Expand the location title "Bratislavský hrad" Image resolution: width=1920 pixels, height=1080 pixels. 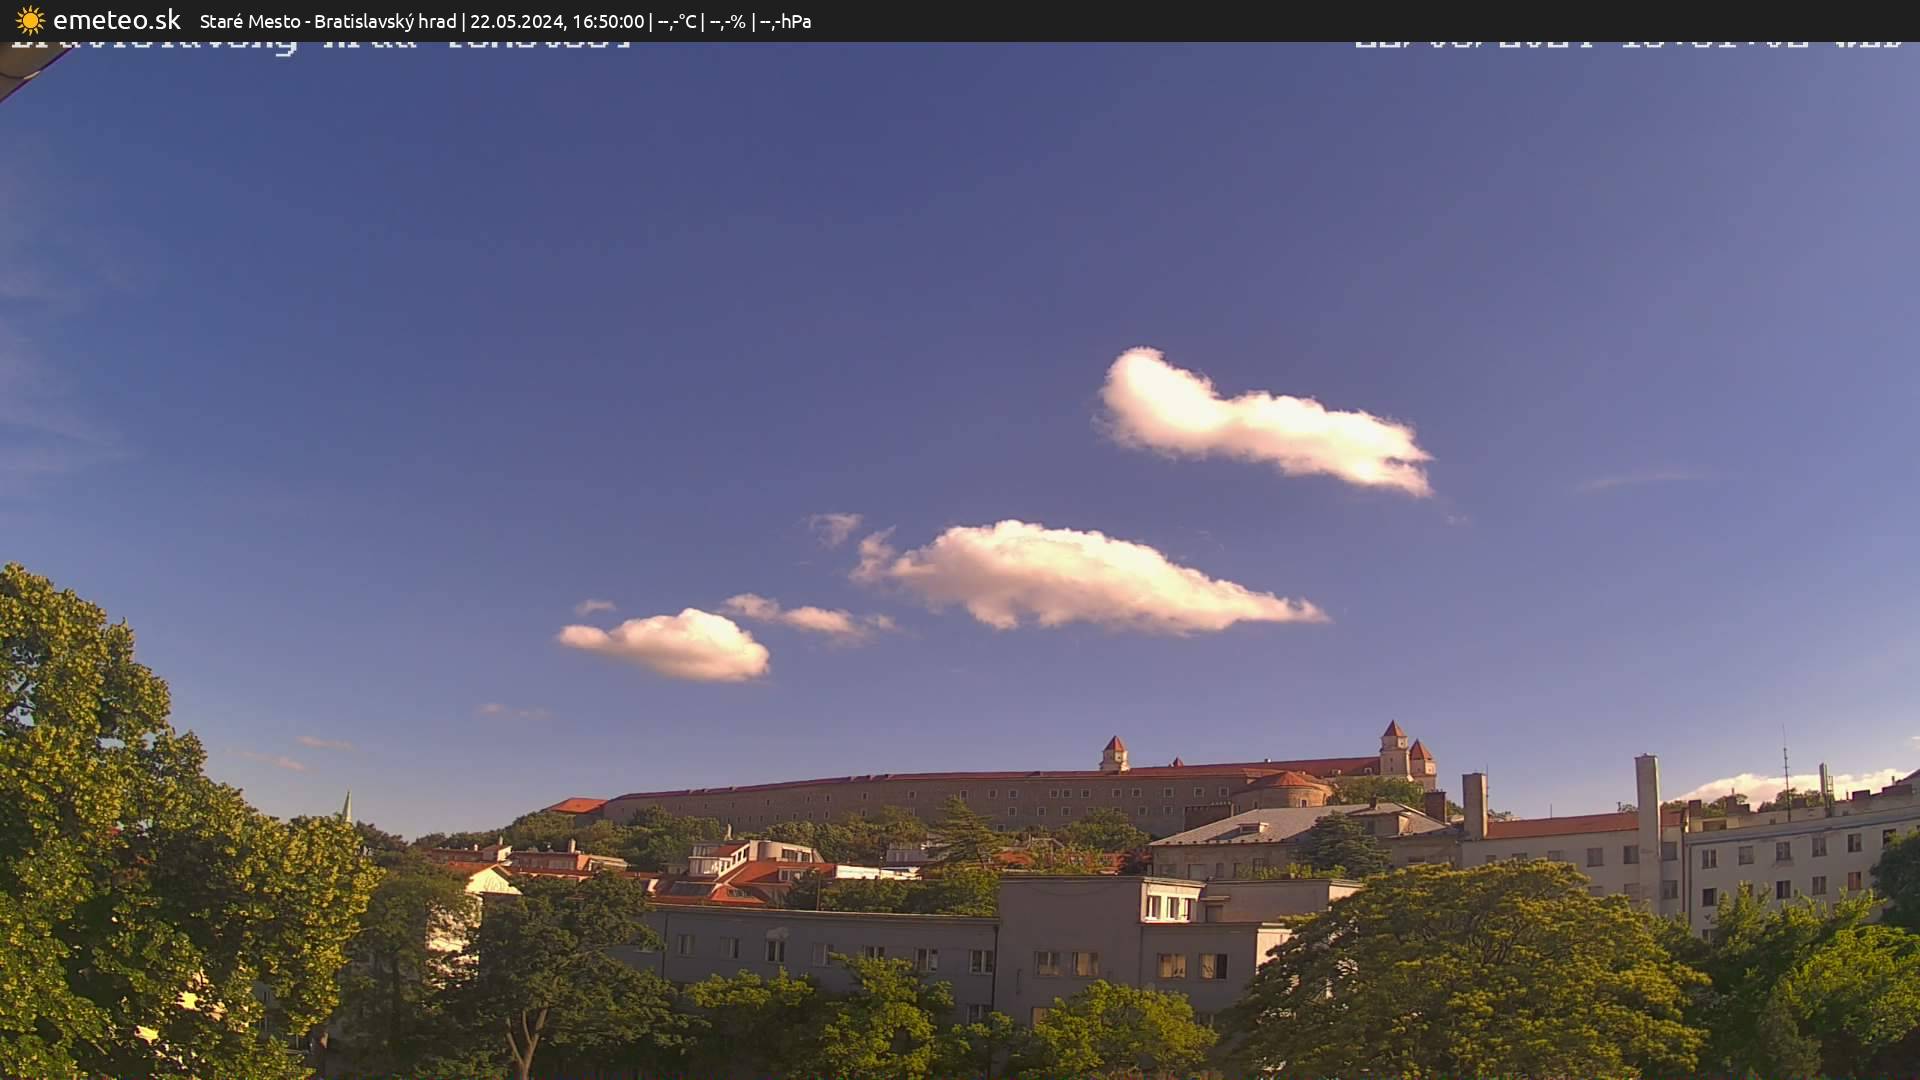click(388, 19)
